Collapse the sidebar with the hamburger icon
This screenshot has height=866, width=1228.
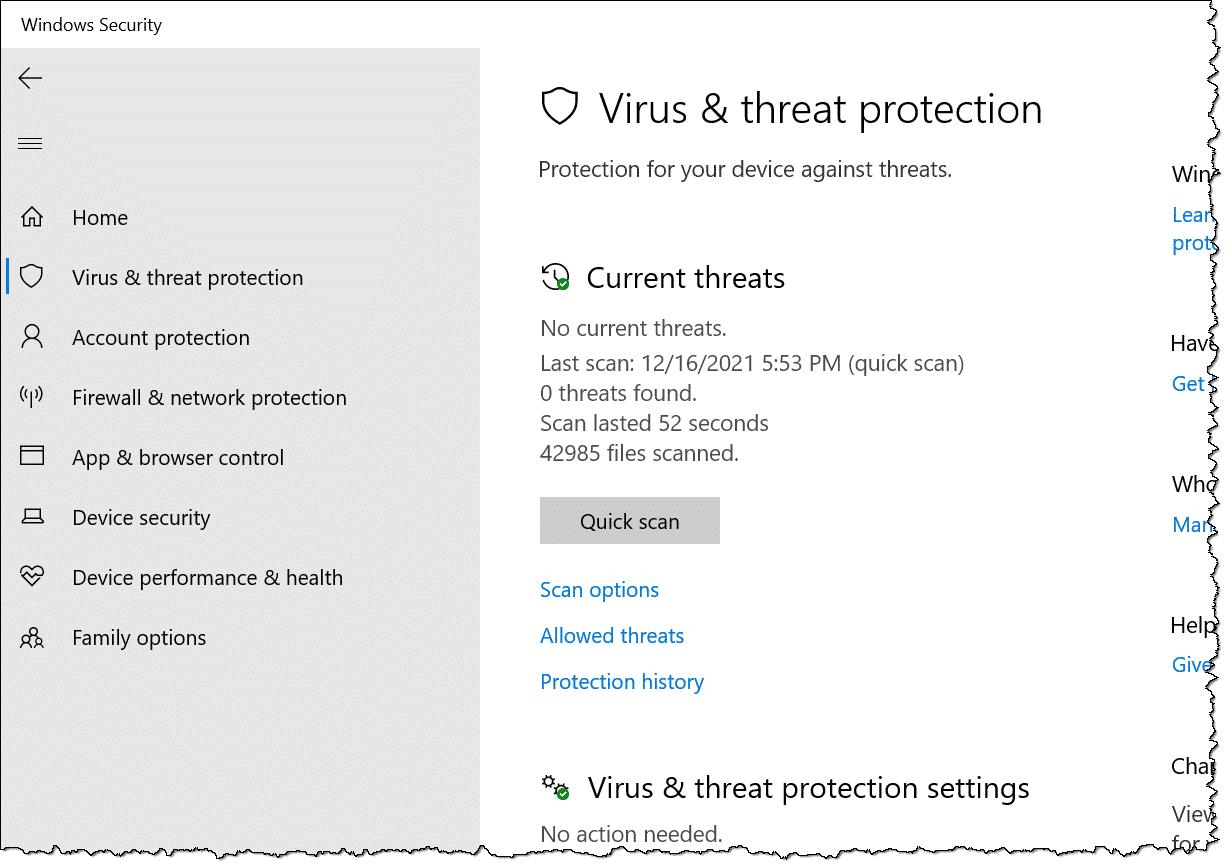[30, 143]
